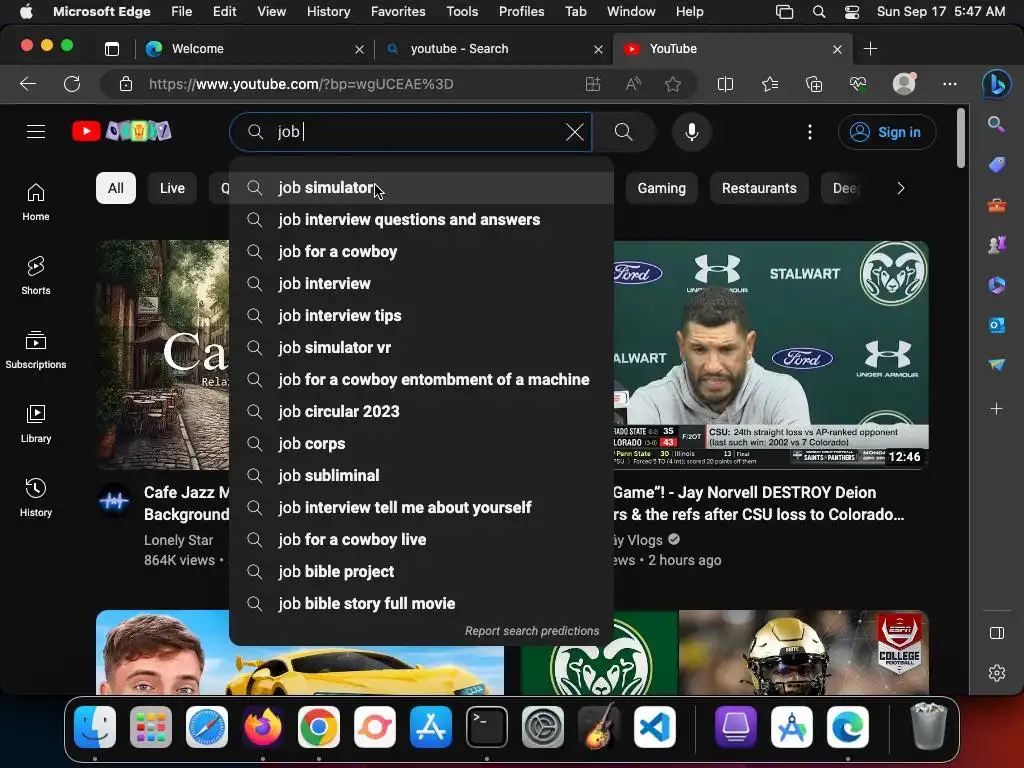Click the page vertical scrollbar
Image resolution: width=1024 pixels, height=768 pixels.
click(x=961, y=139)
